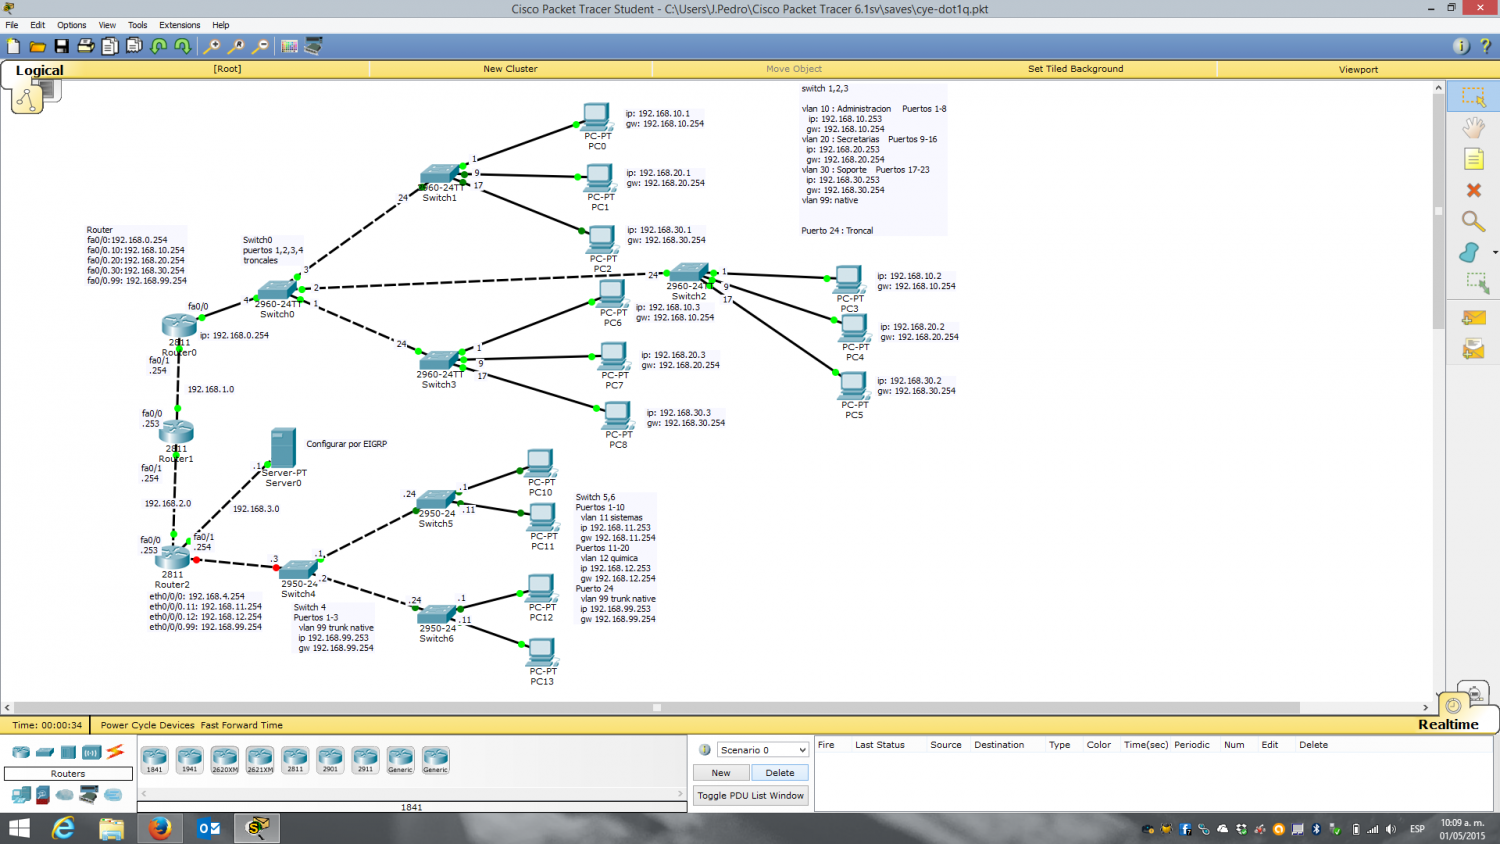This screenshot has height=844, width=1500.
Task: Click the New scenario button
Action: pyautogui.click(x=721, y=773)
